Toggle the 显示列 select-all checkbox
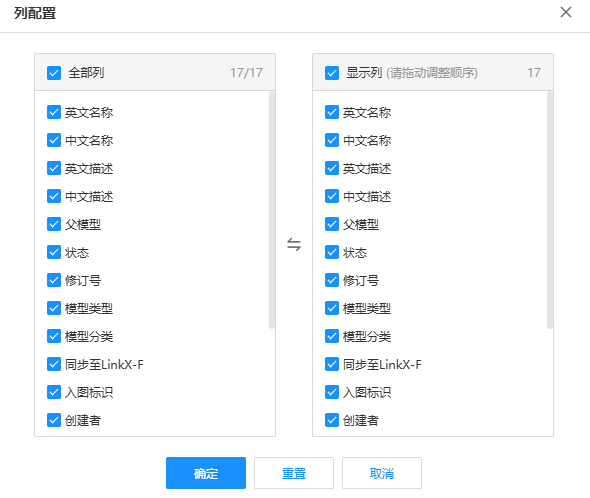Image resolution: width=590 pixels, height=498 pixels. [x=332, y=73]
